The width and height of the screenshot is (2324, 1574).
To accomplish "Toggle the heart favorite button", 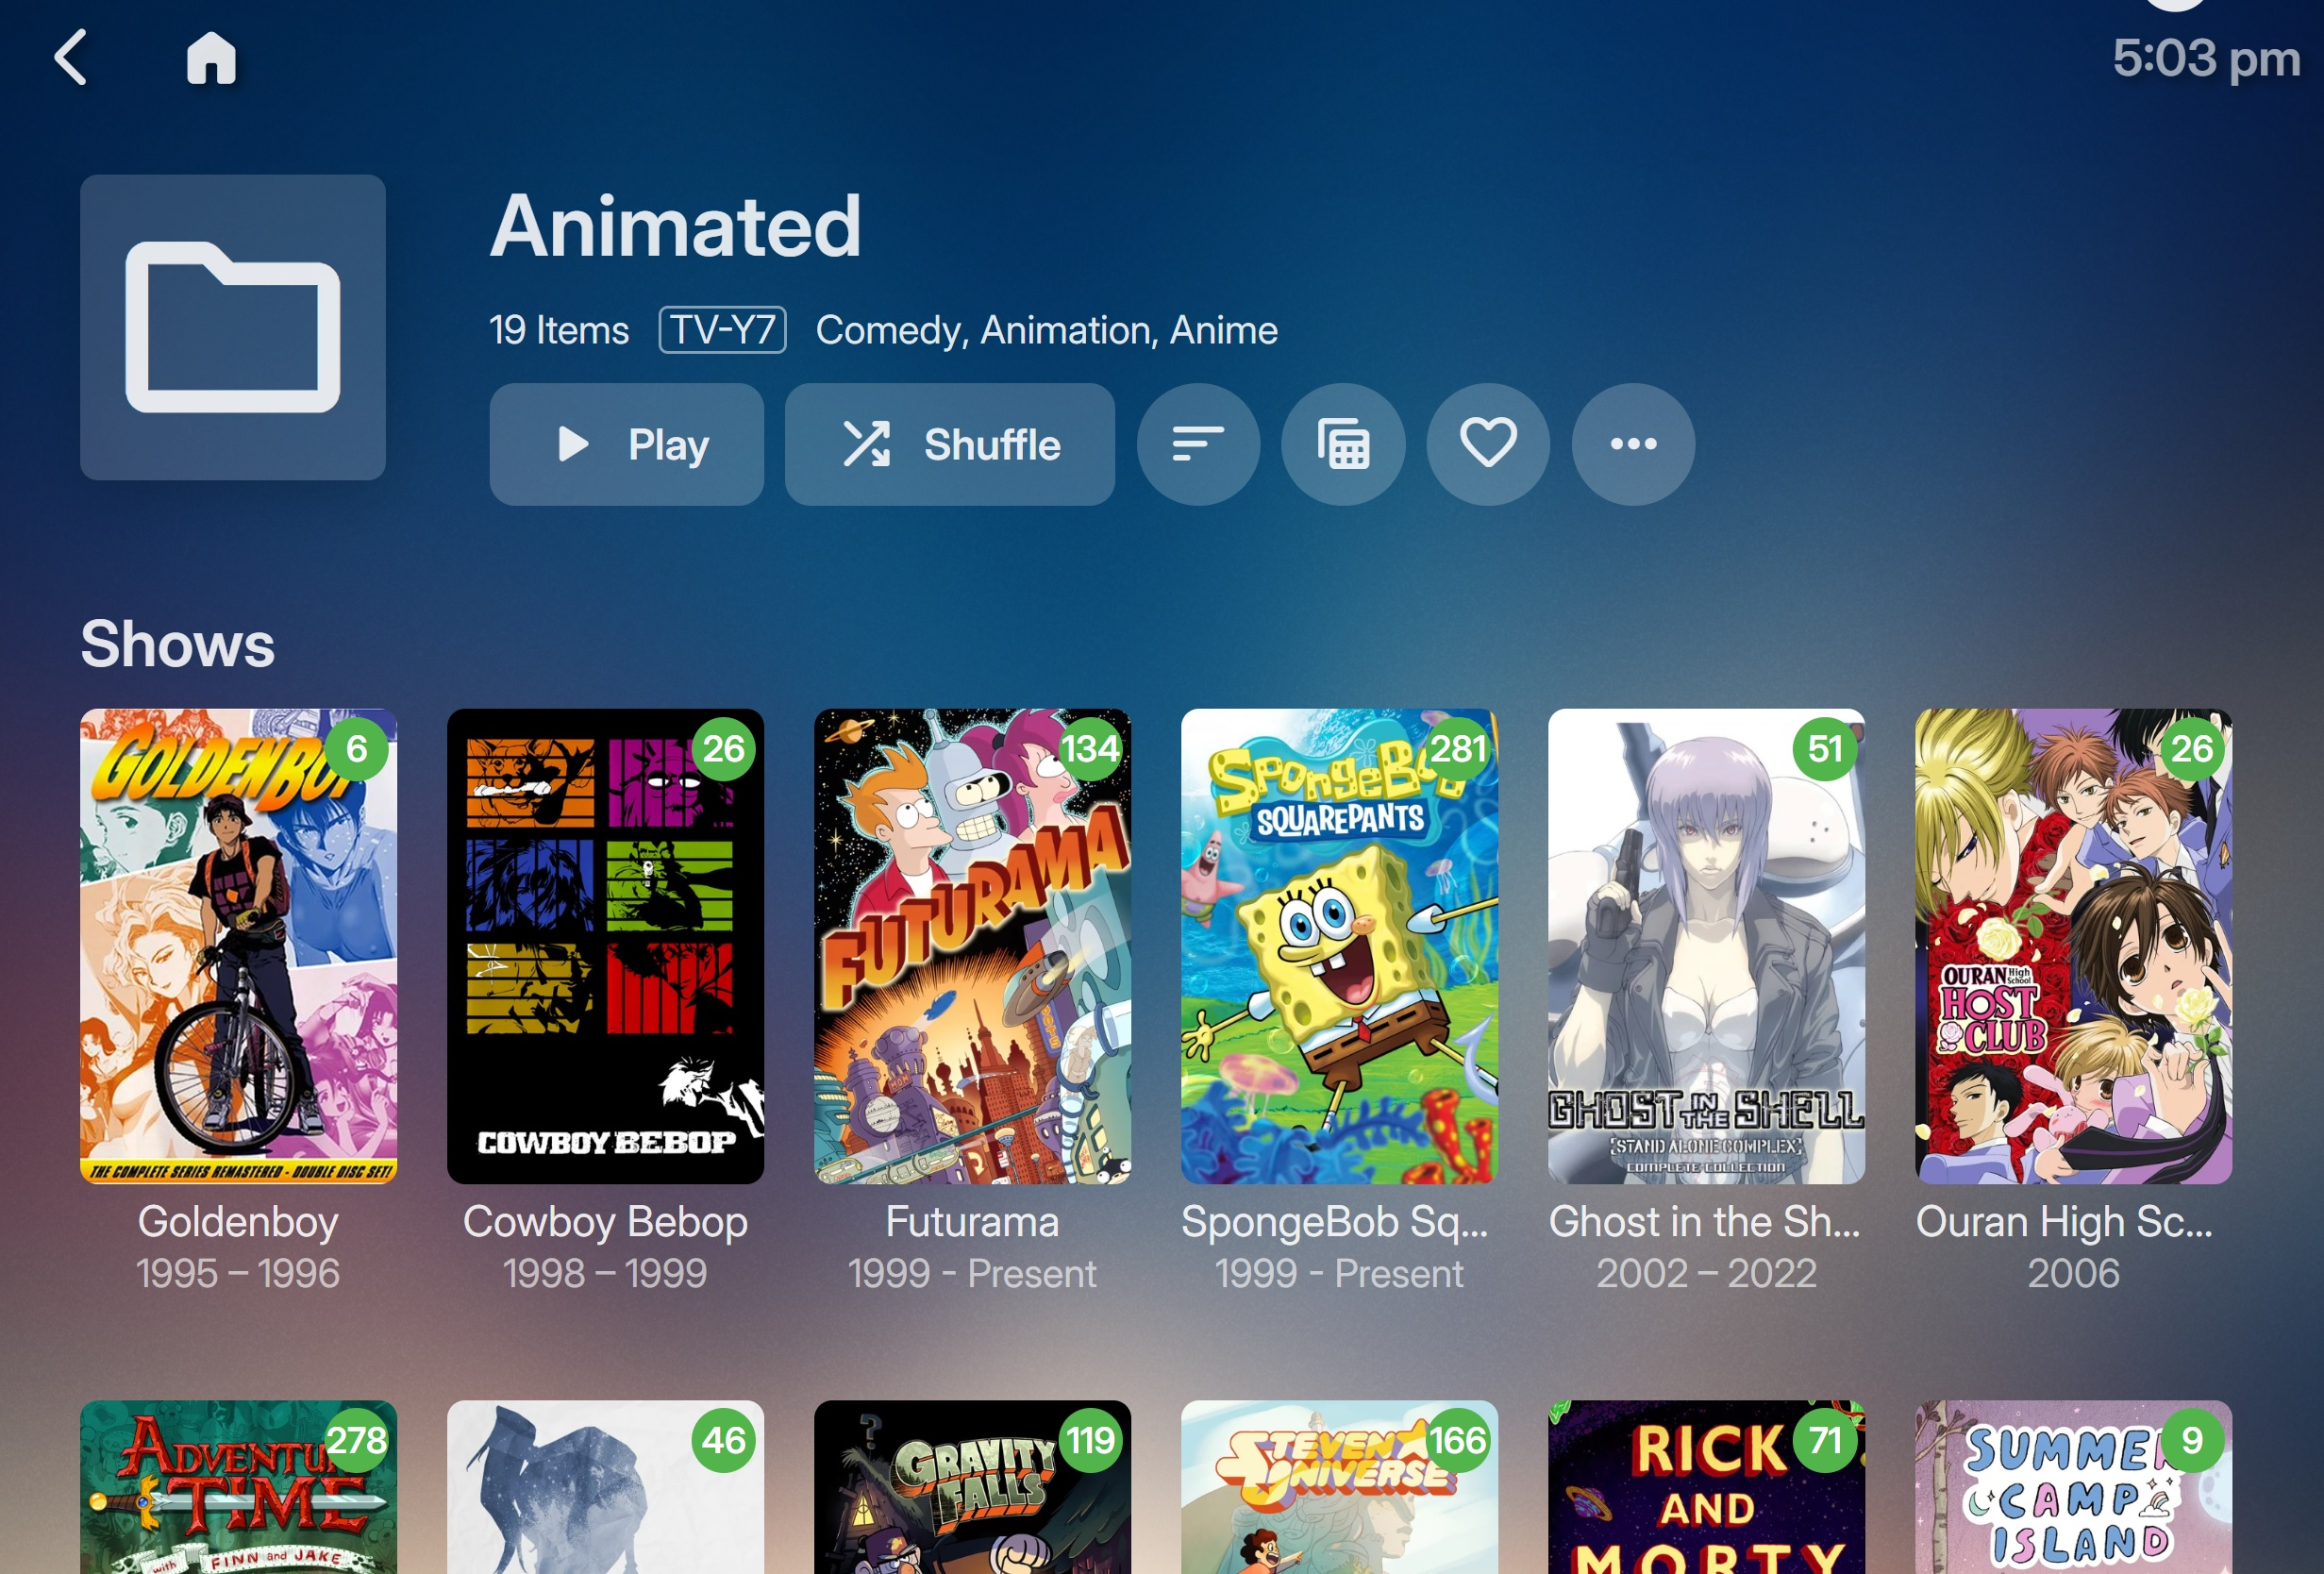I will (1488, 444).
